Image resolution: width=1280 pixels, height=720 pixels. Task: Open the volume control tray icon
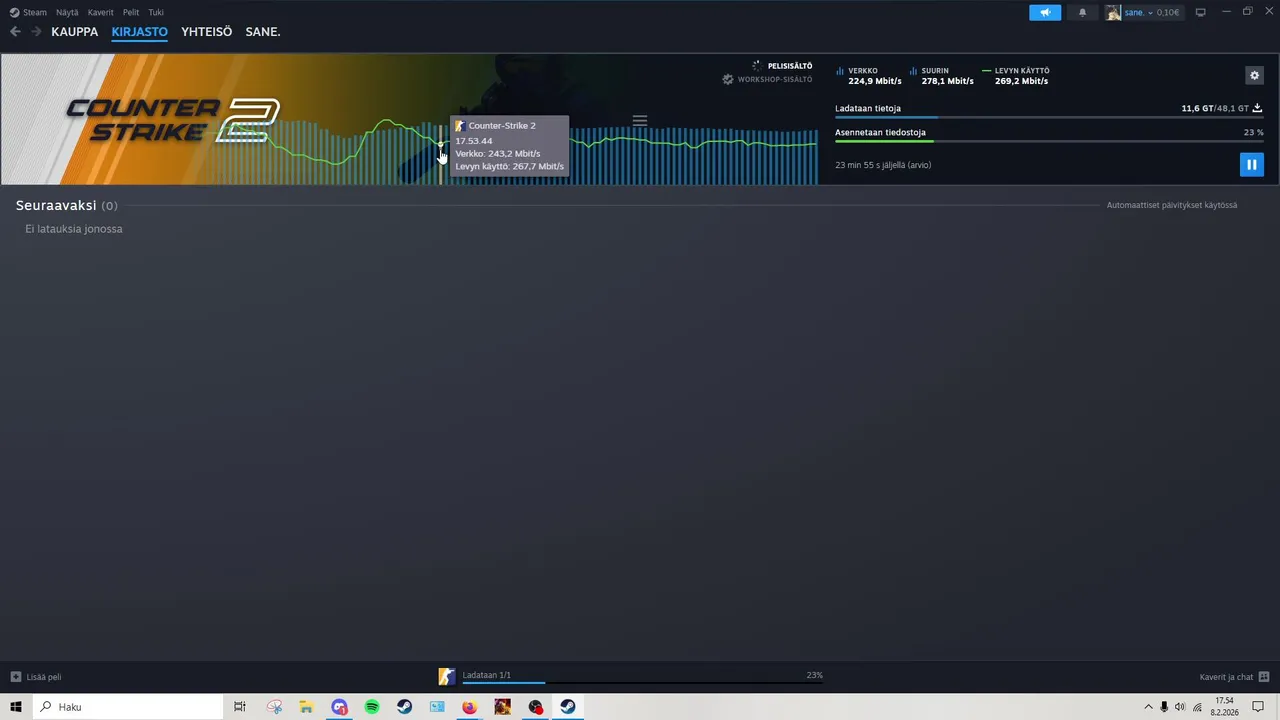1180,707
